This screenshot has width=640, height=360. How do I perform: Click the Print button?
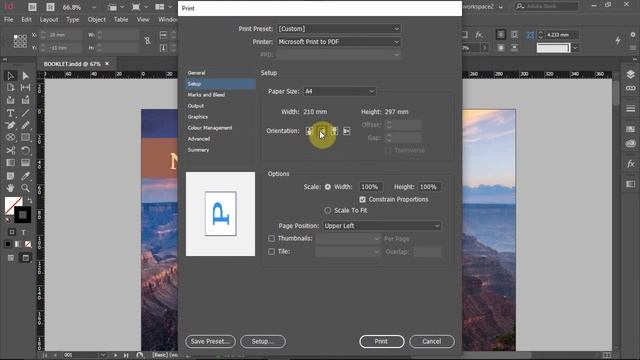click(382, 341)
